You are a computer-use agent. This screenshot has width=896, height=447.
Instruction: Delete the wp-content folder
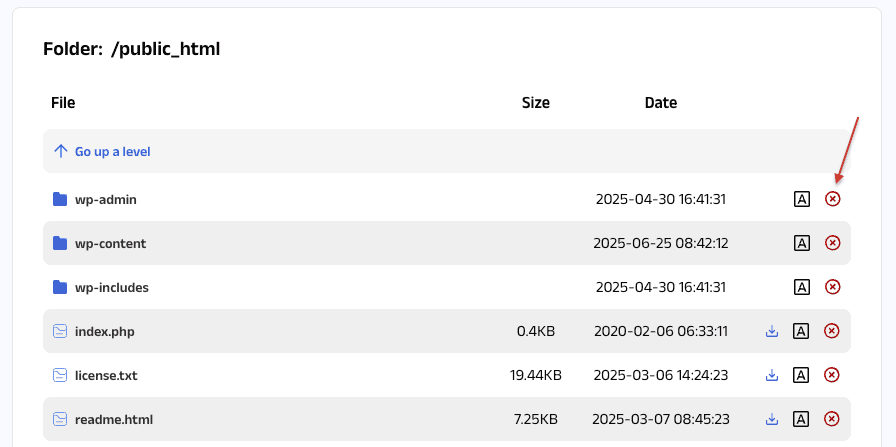pos(832,243)
